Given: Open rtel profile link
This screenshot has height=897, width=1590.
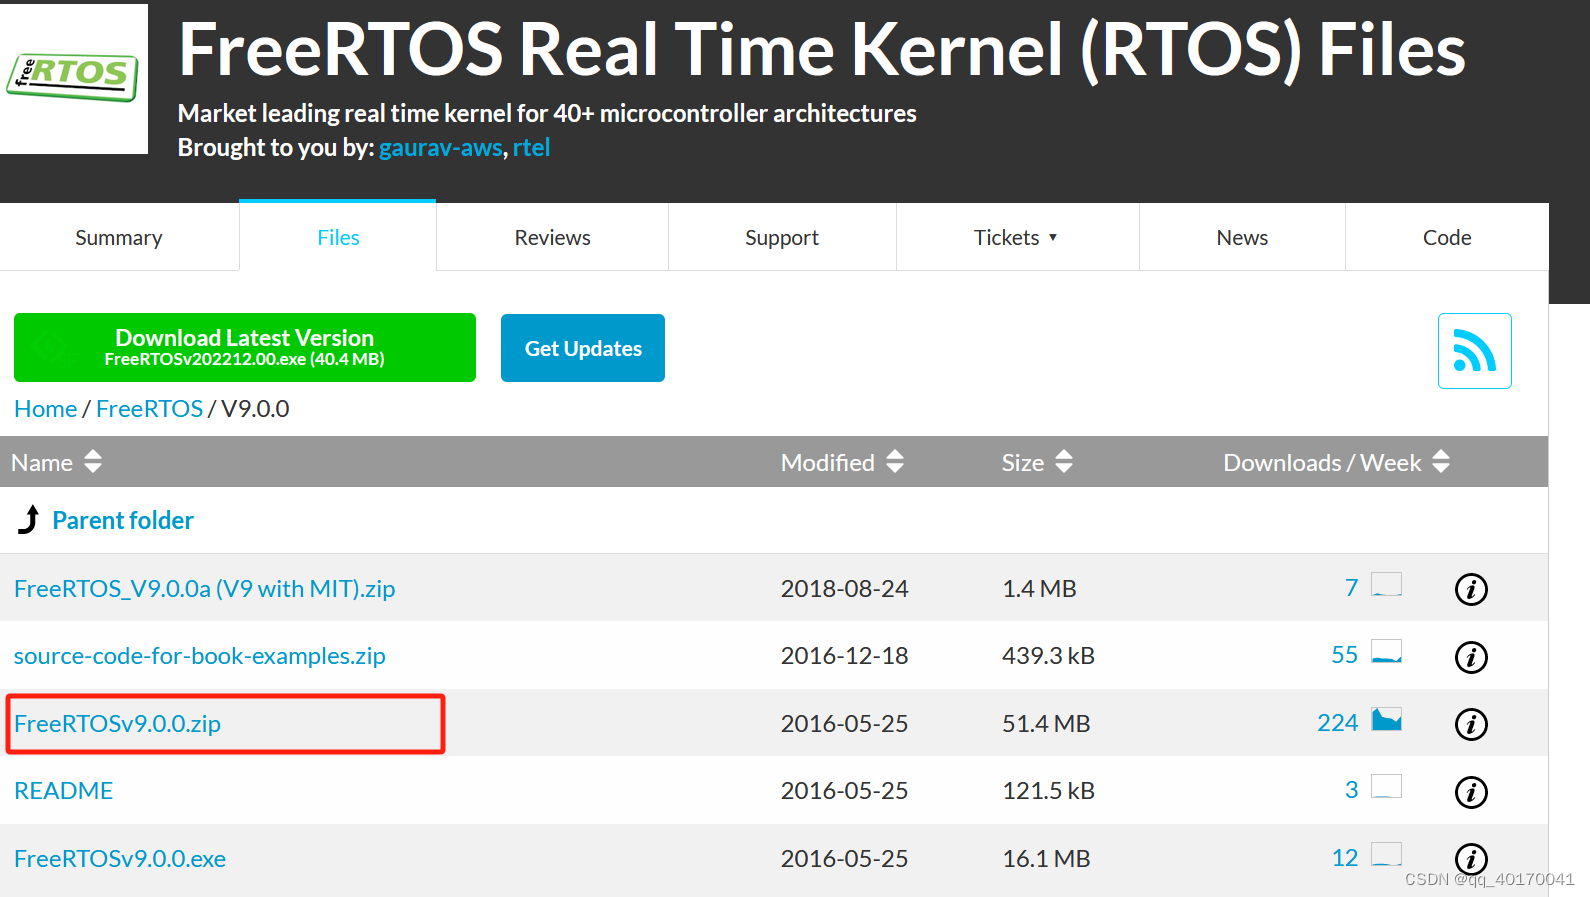Looking at the screenshot, I should 532,148.
